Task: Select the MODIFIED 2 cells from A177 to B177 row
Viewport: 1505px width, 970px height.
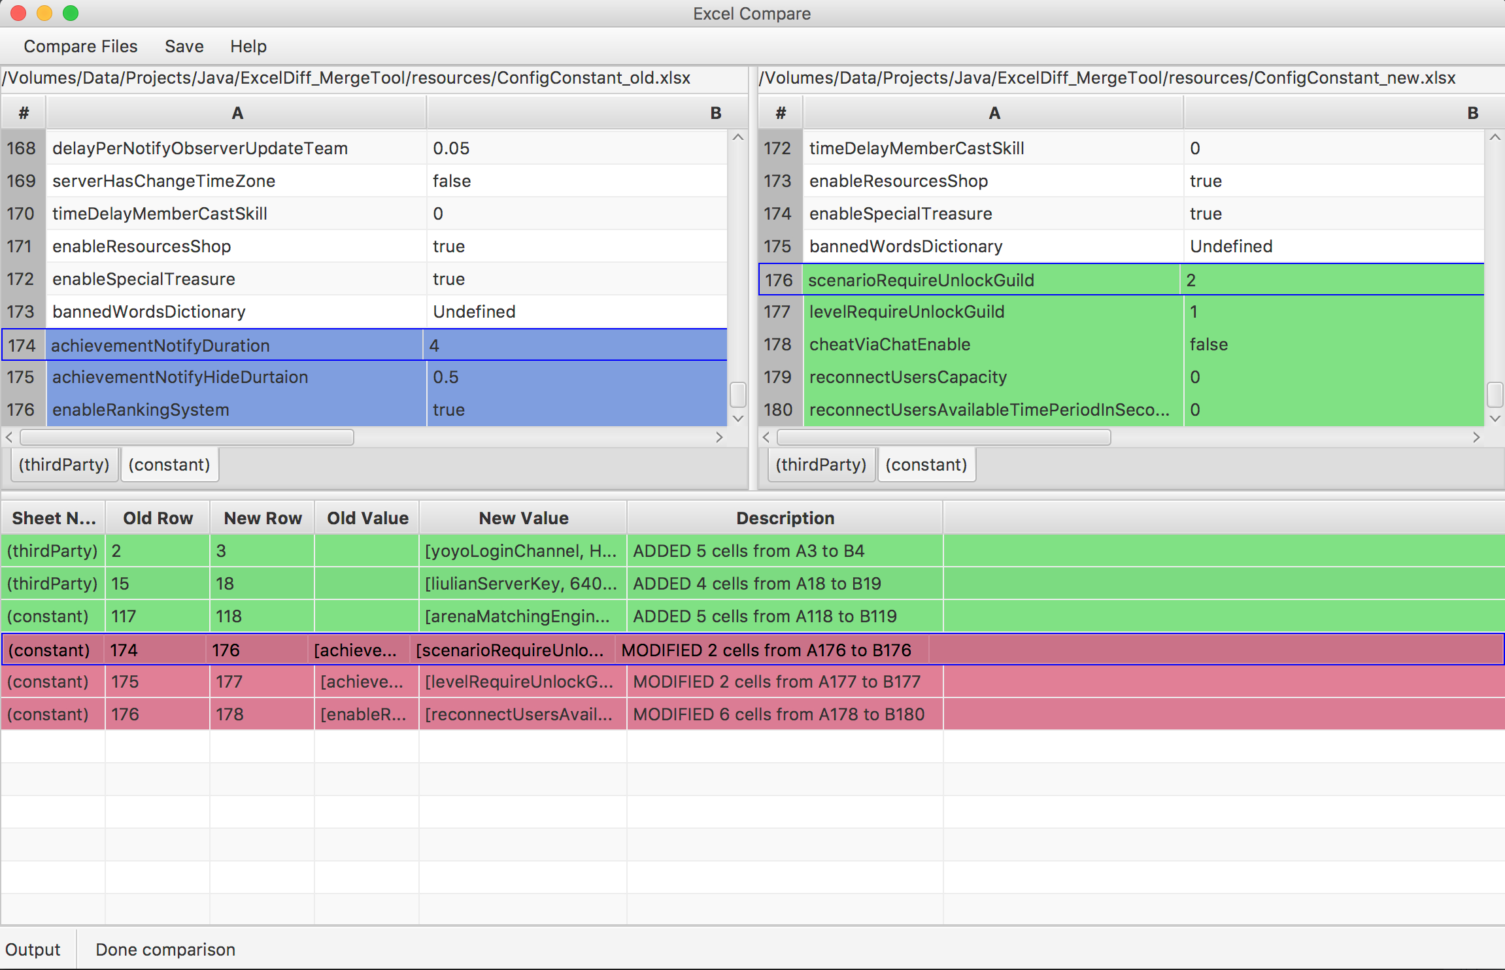Action: (785, 681)
